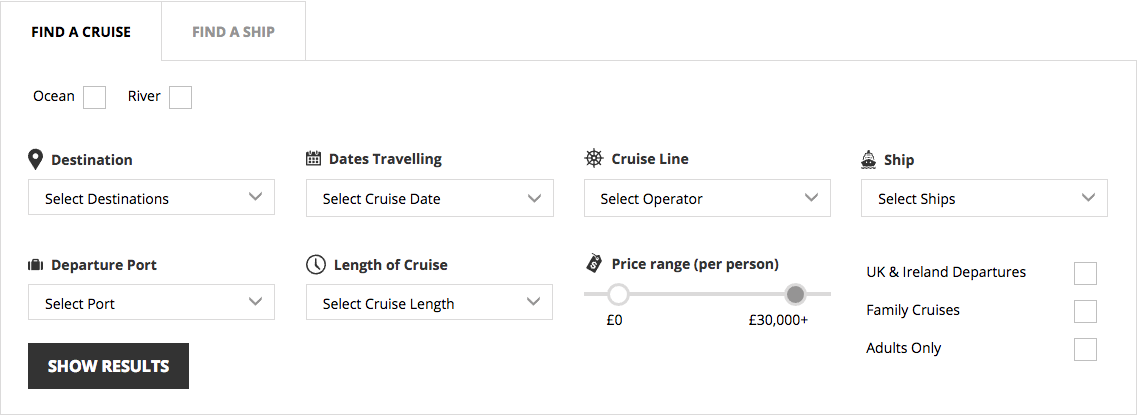Click the Cruise Line ship wheel icon
The image size is (1137, 416).
[593, 158]
